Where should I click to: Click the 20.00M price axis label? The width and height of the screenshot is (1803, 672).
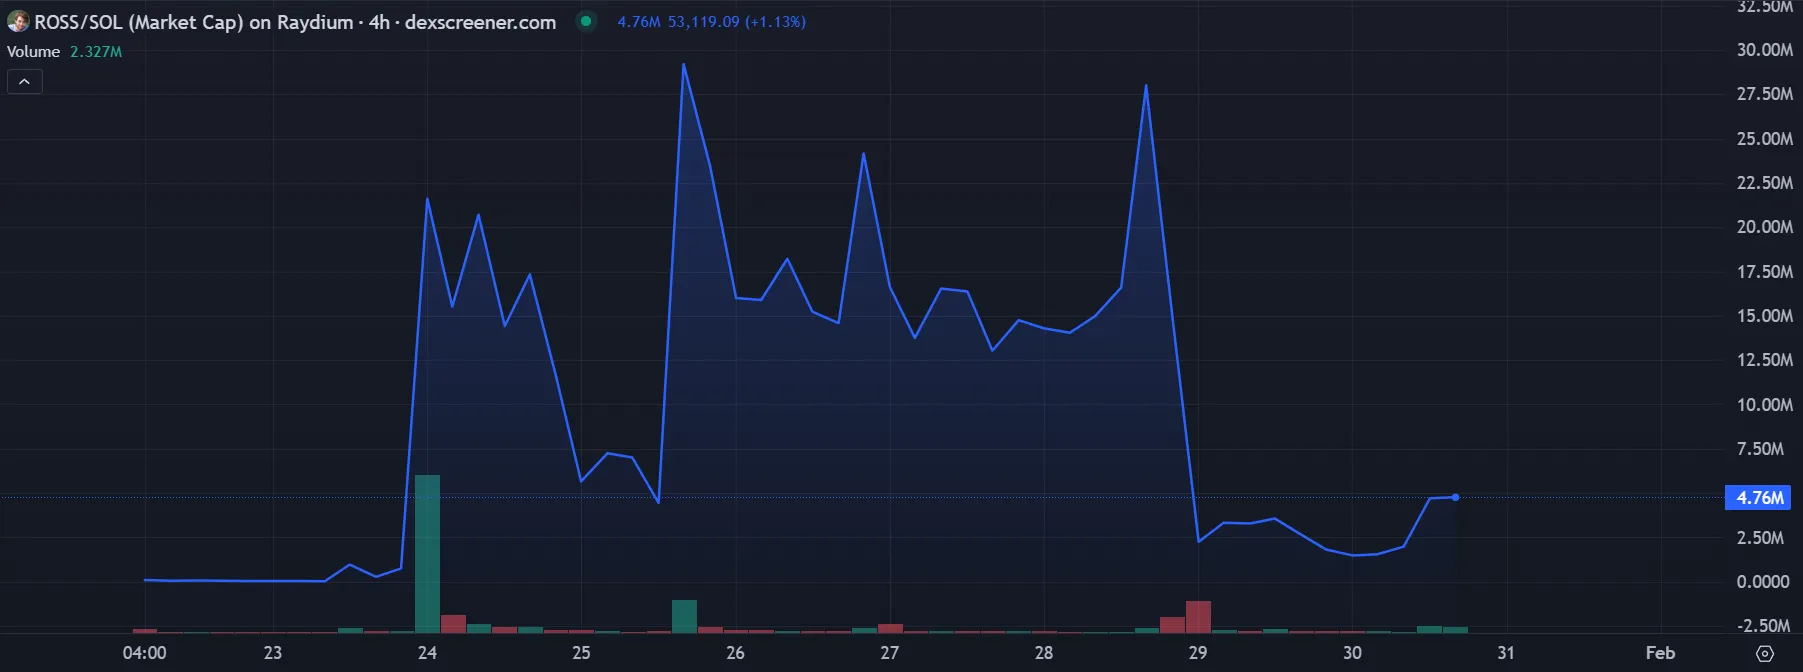(1764, 227)
